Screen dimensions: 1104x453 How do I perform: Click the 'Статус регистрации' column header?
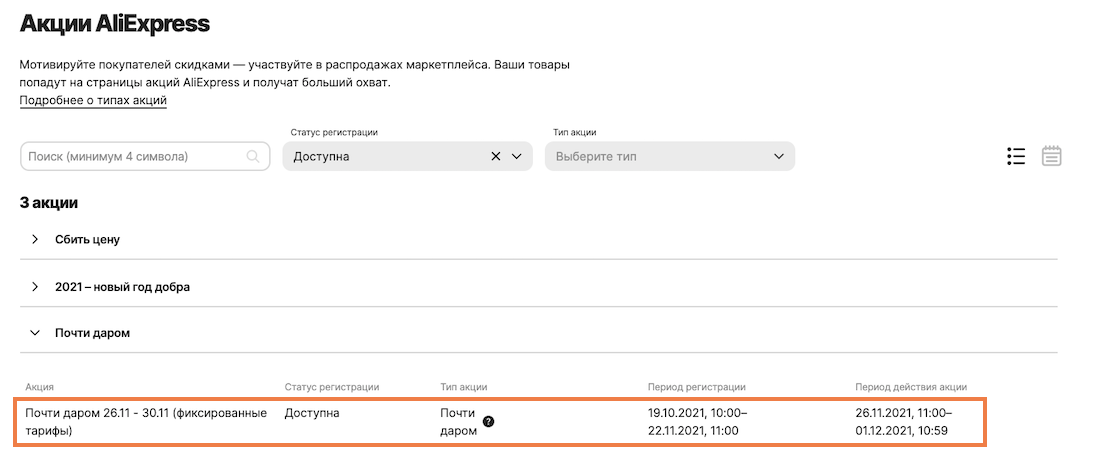pyautogui.click(x=331, y=387)
